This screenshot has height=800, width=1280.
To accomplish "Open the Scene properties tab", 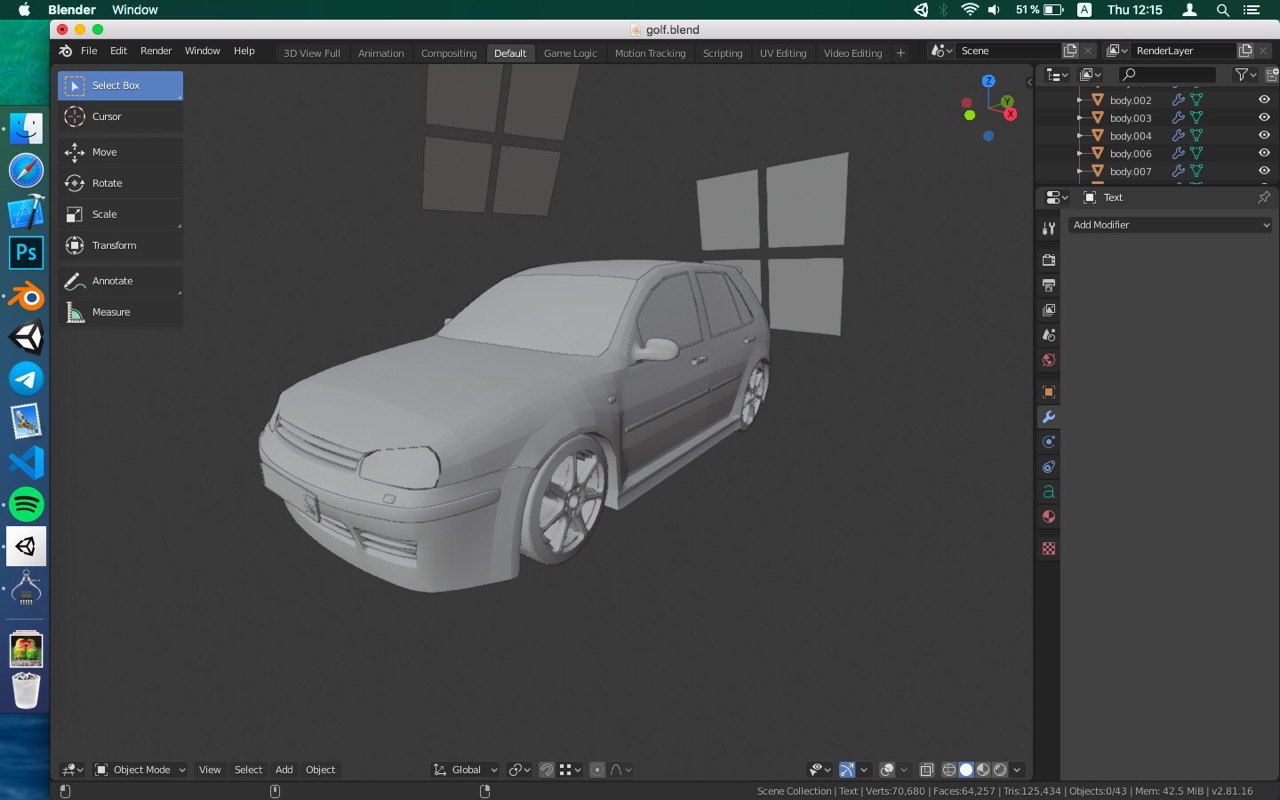I will coord(1048,335).
